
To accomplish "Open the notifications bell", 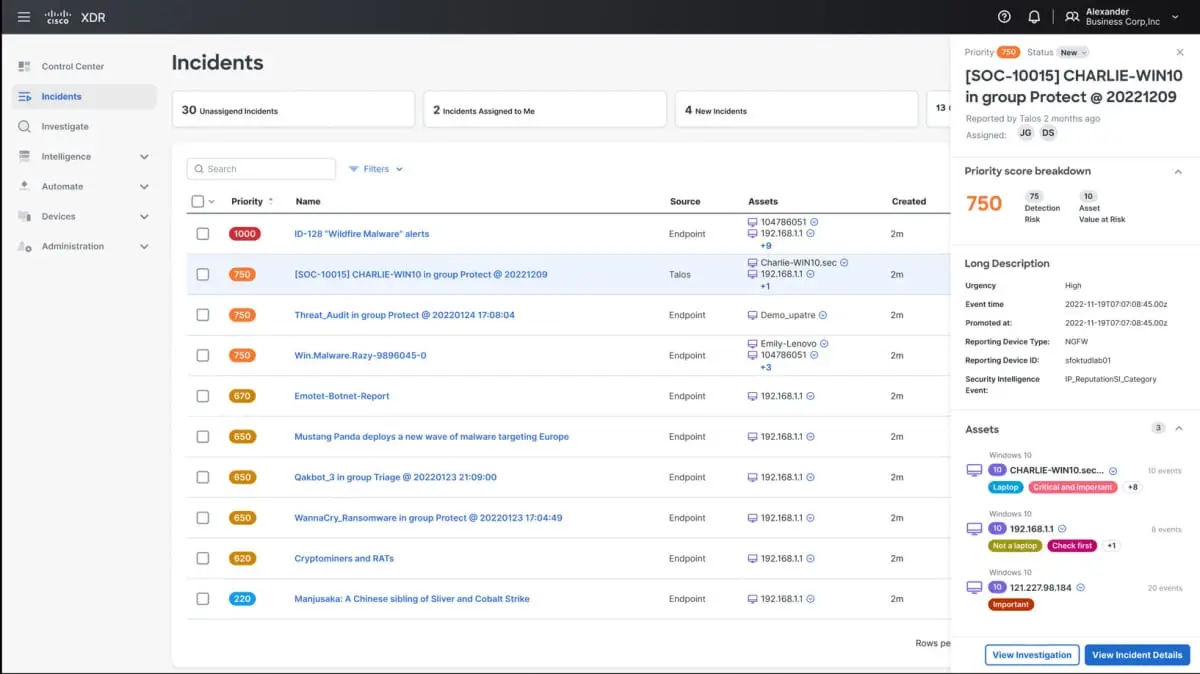I will click(1034, 17).
